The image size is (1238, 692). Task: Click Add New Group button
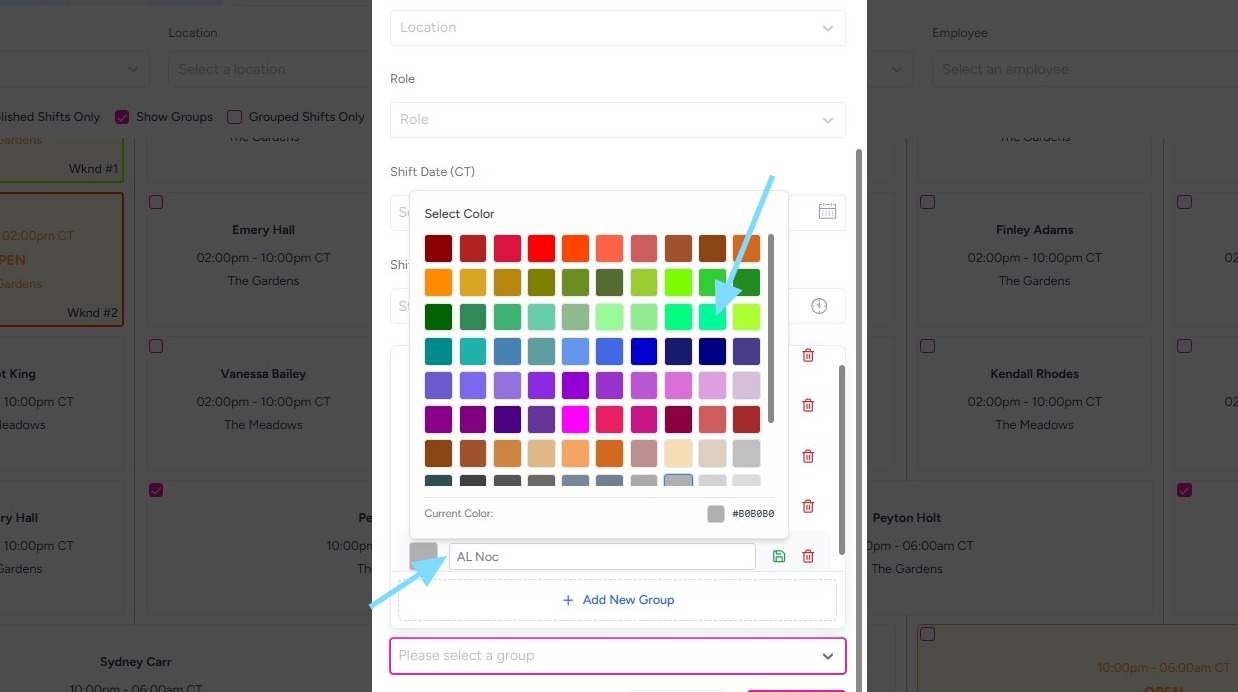(x=617, y=600)
